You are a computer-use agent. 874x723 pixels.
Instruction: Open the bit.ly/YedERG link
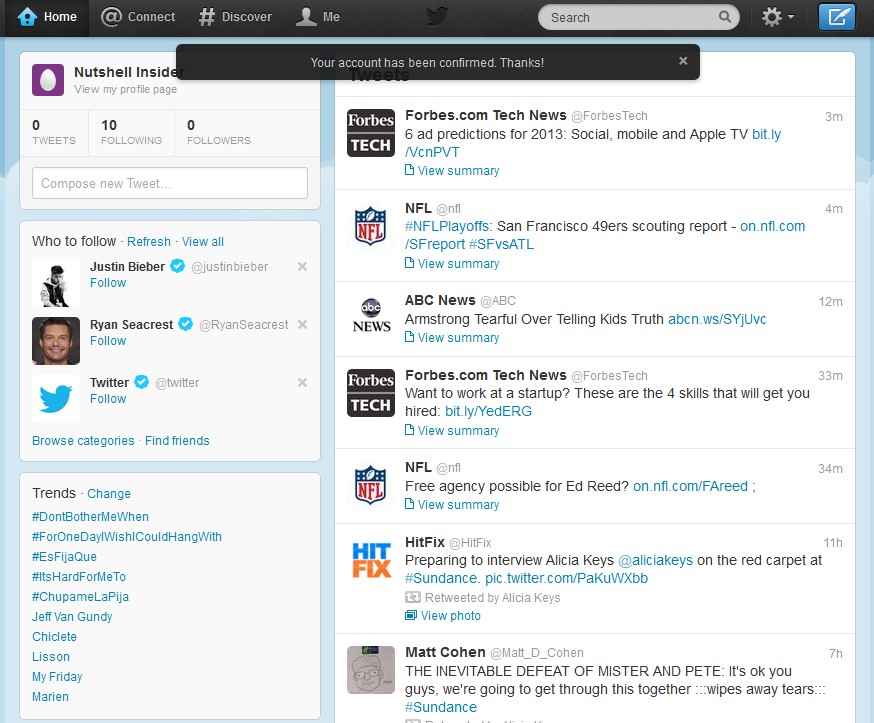[x=488, y=411]
